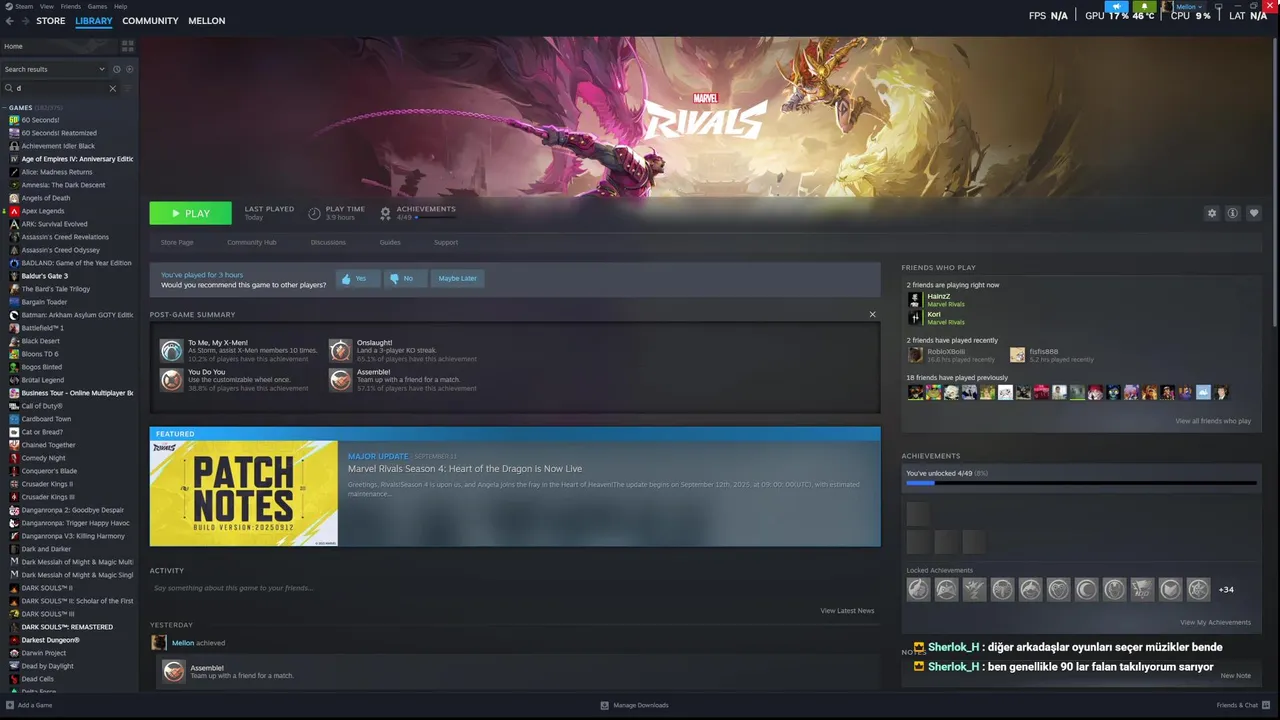Viewport: 1280px width, 720px height.
Task: Create a New Note
Action: coord(1235,675)
